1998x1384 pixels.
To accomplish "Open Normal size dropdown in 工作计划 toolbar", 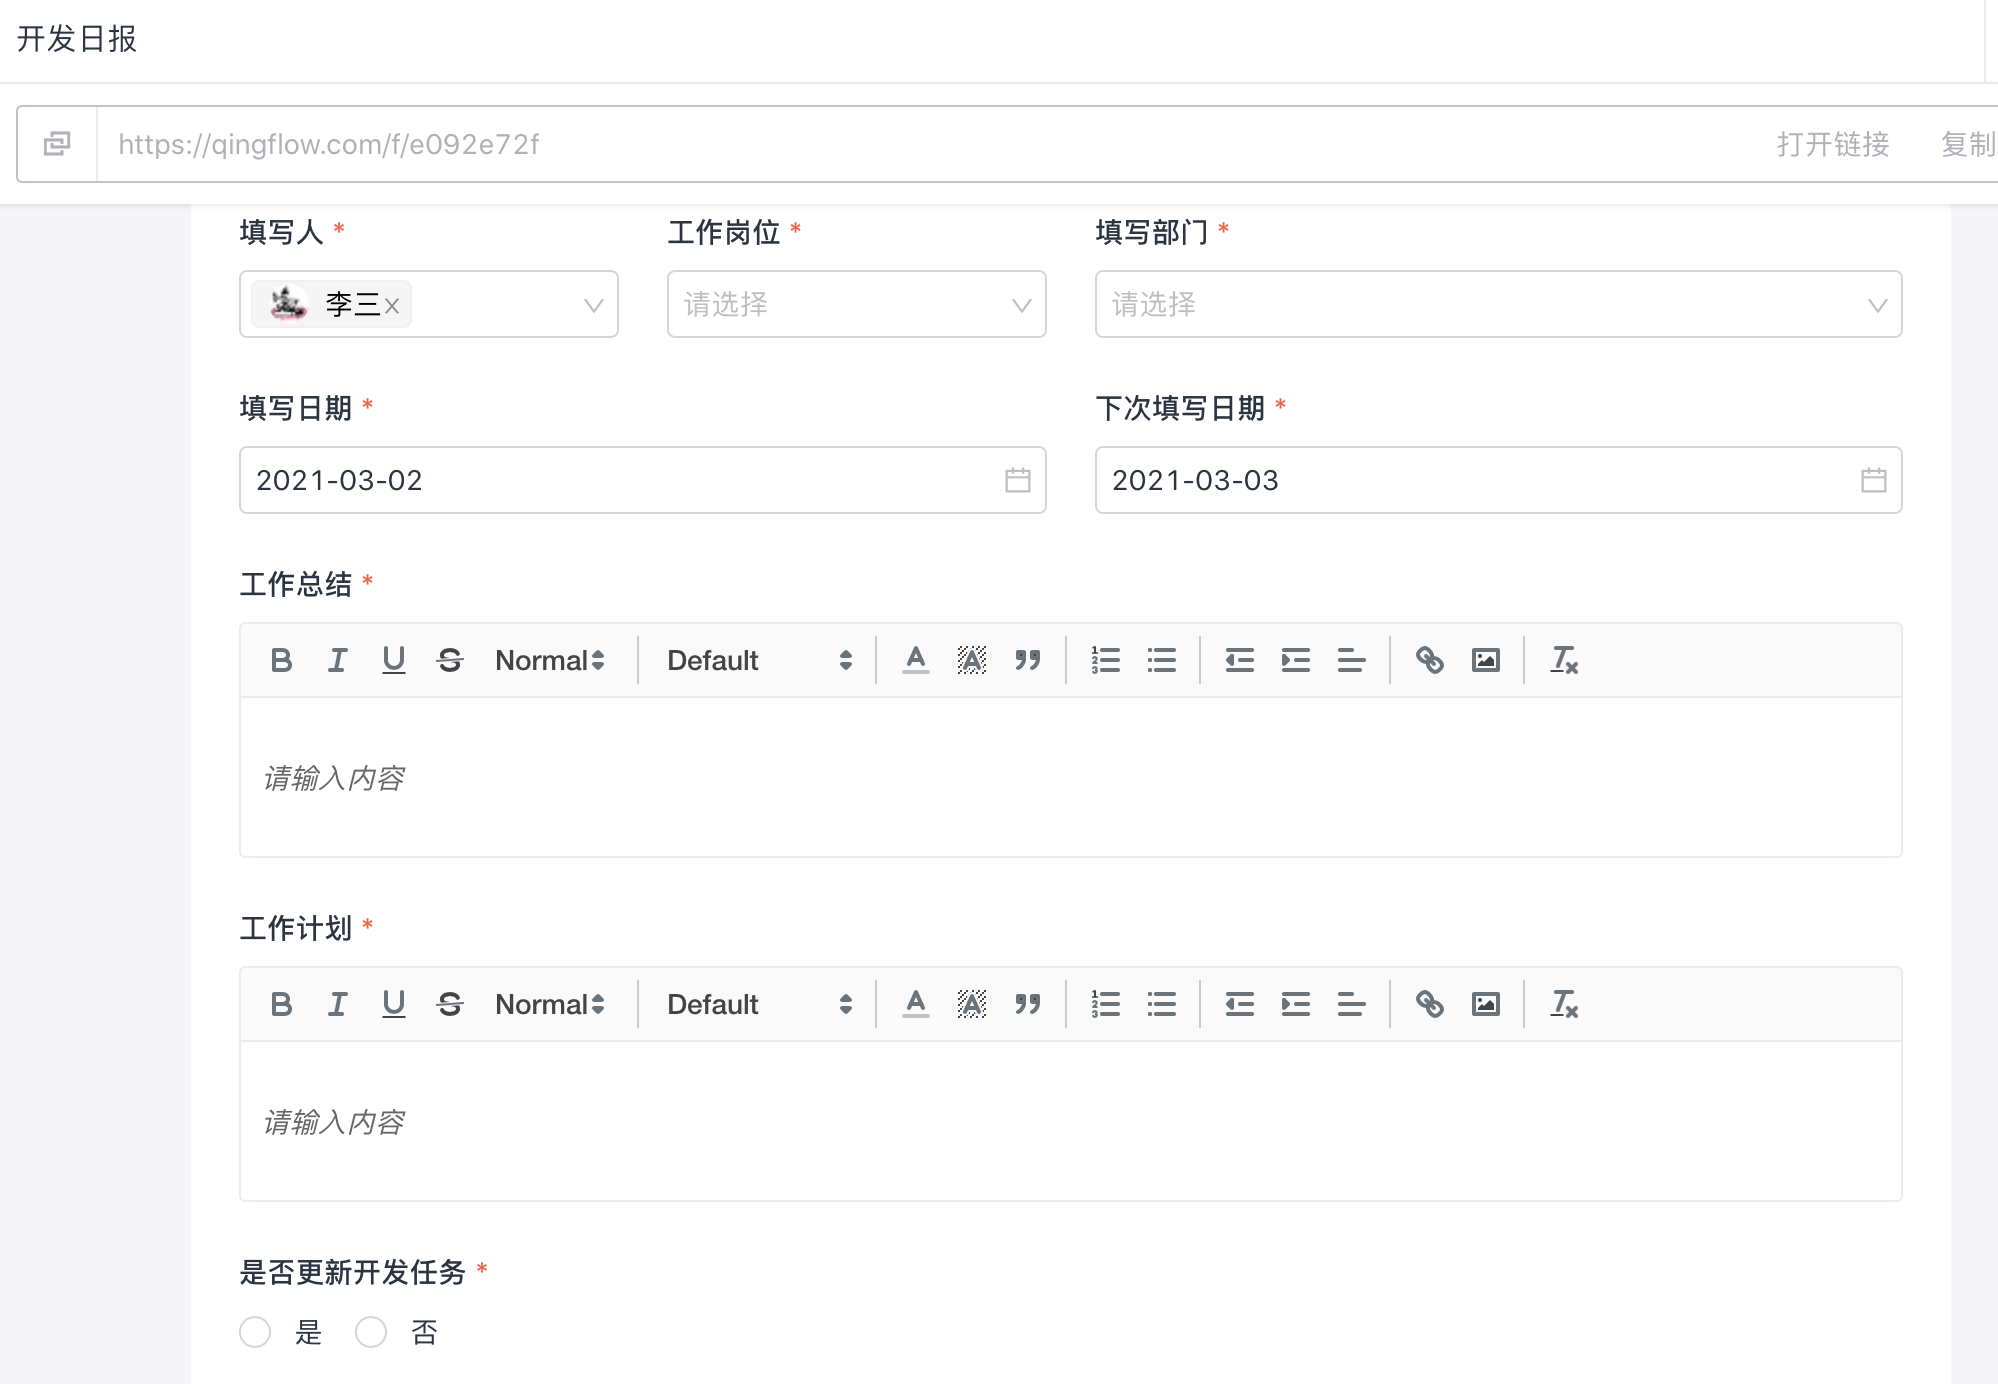I will [x=550, y=1004].
